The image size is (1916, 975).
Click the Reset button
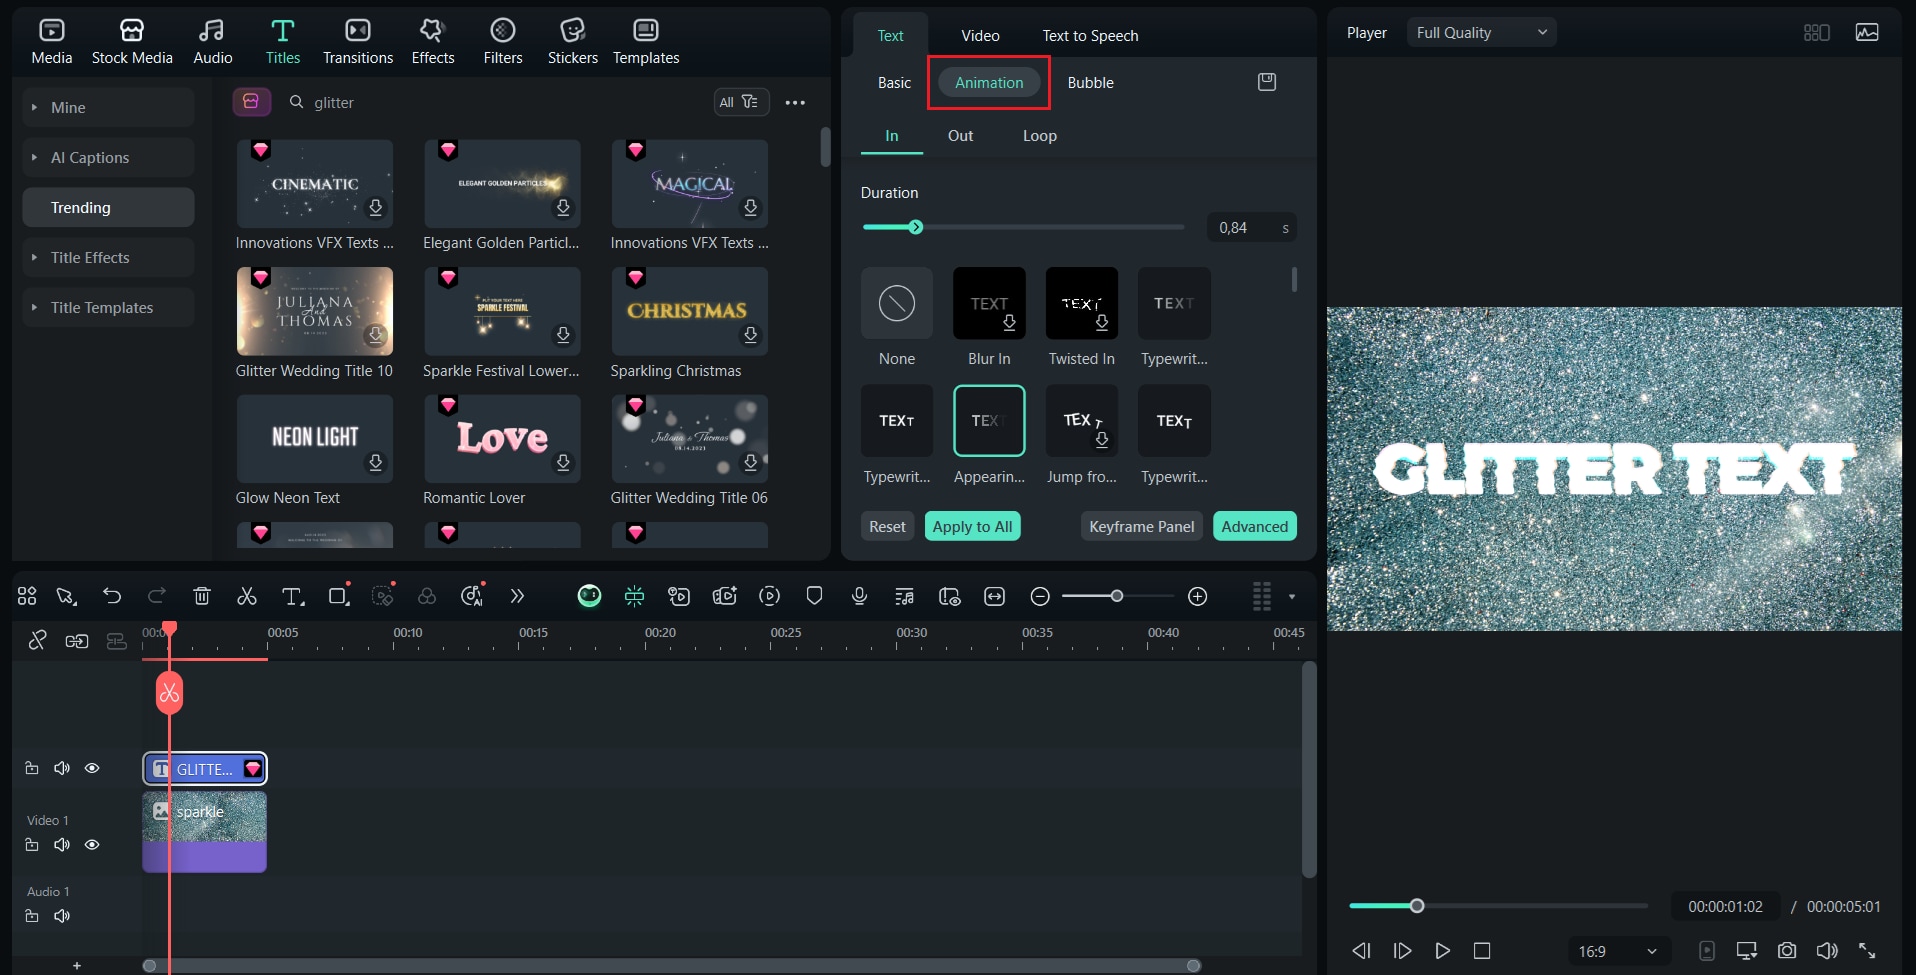click(x=887, y=526)
